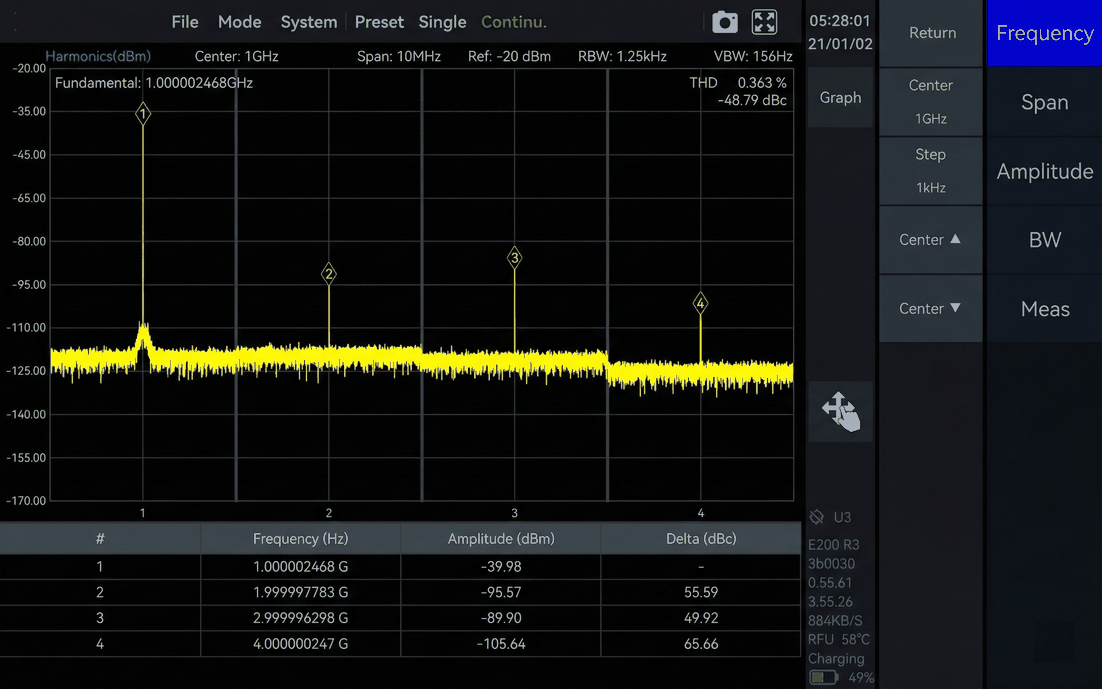Open the Mode menu
The width and height of the screenshot is (1102, 689).
pos(240,22)
